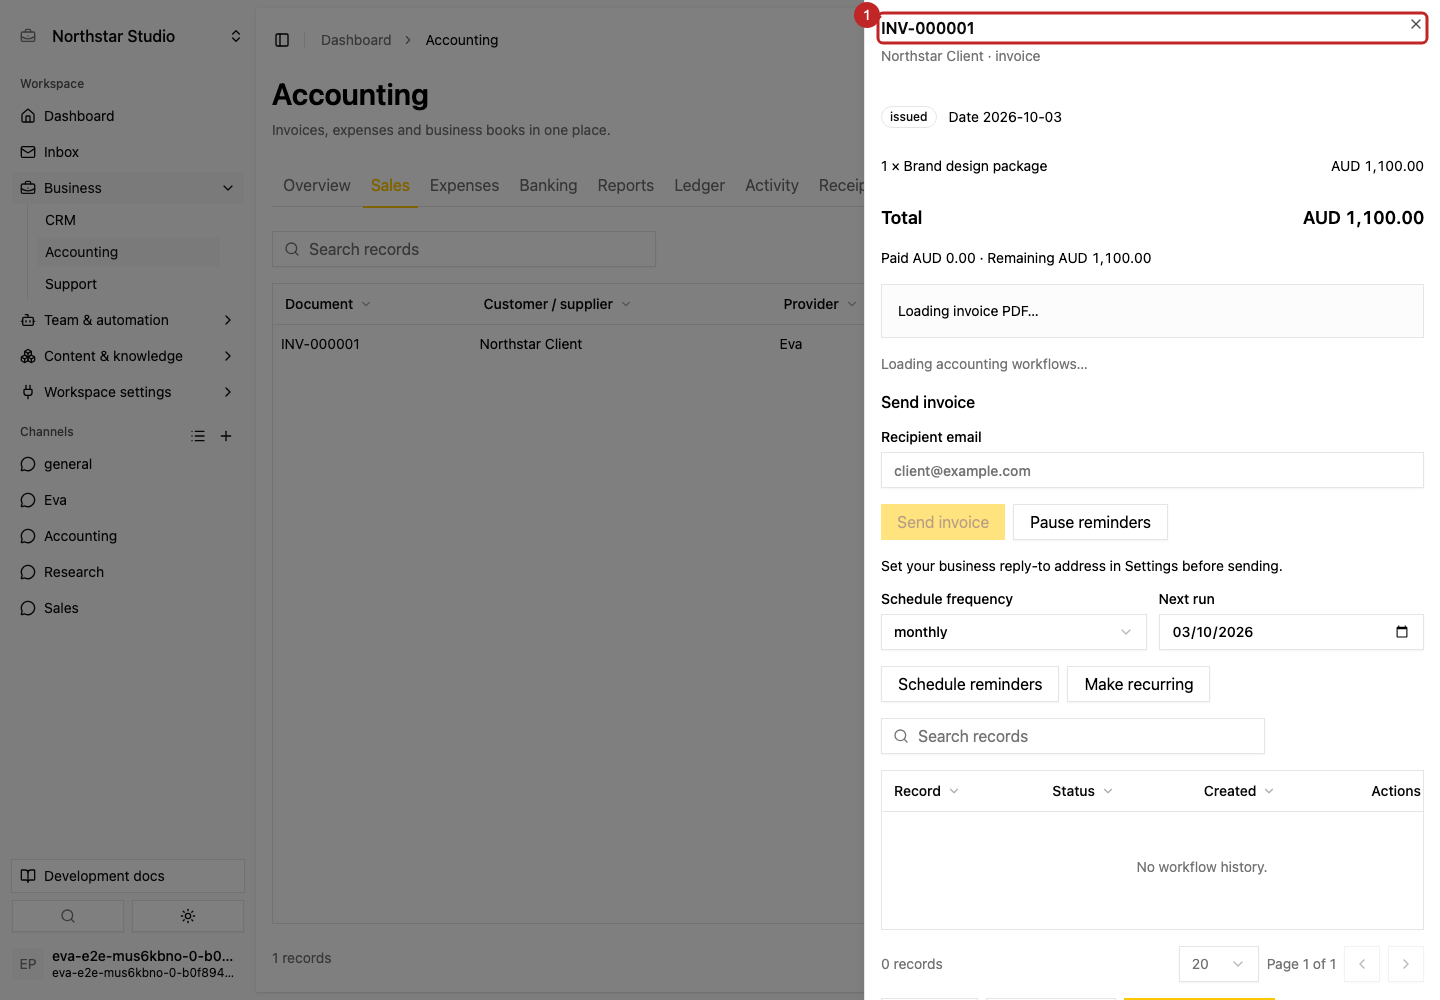Switch to the Overview tab
This screenshot has height=1000, width=1440.
(x=317, y=186)
